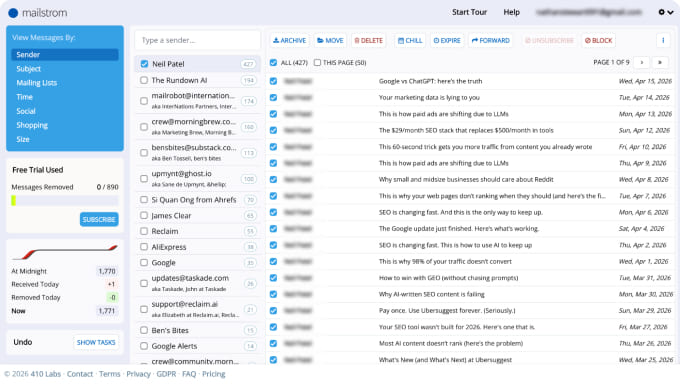Open 'The Google update just finished' message
Screen dimensions: 680x384
click(x=459, y=228)
